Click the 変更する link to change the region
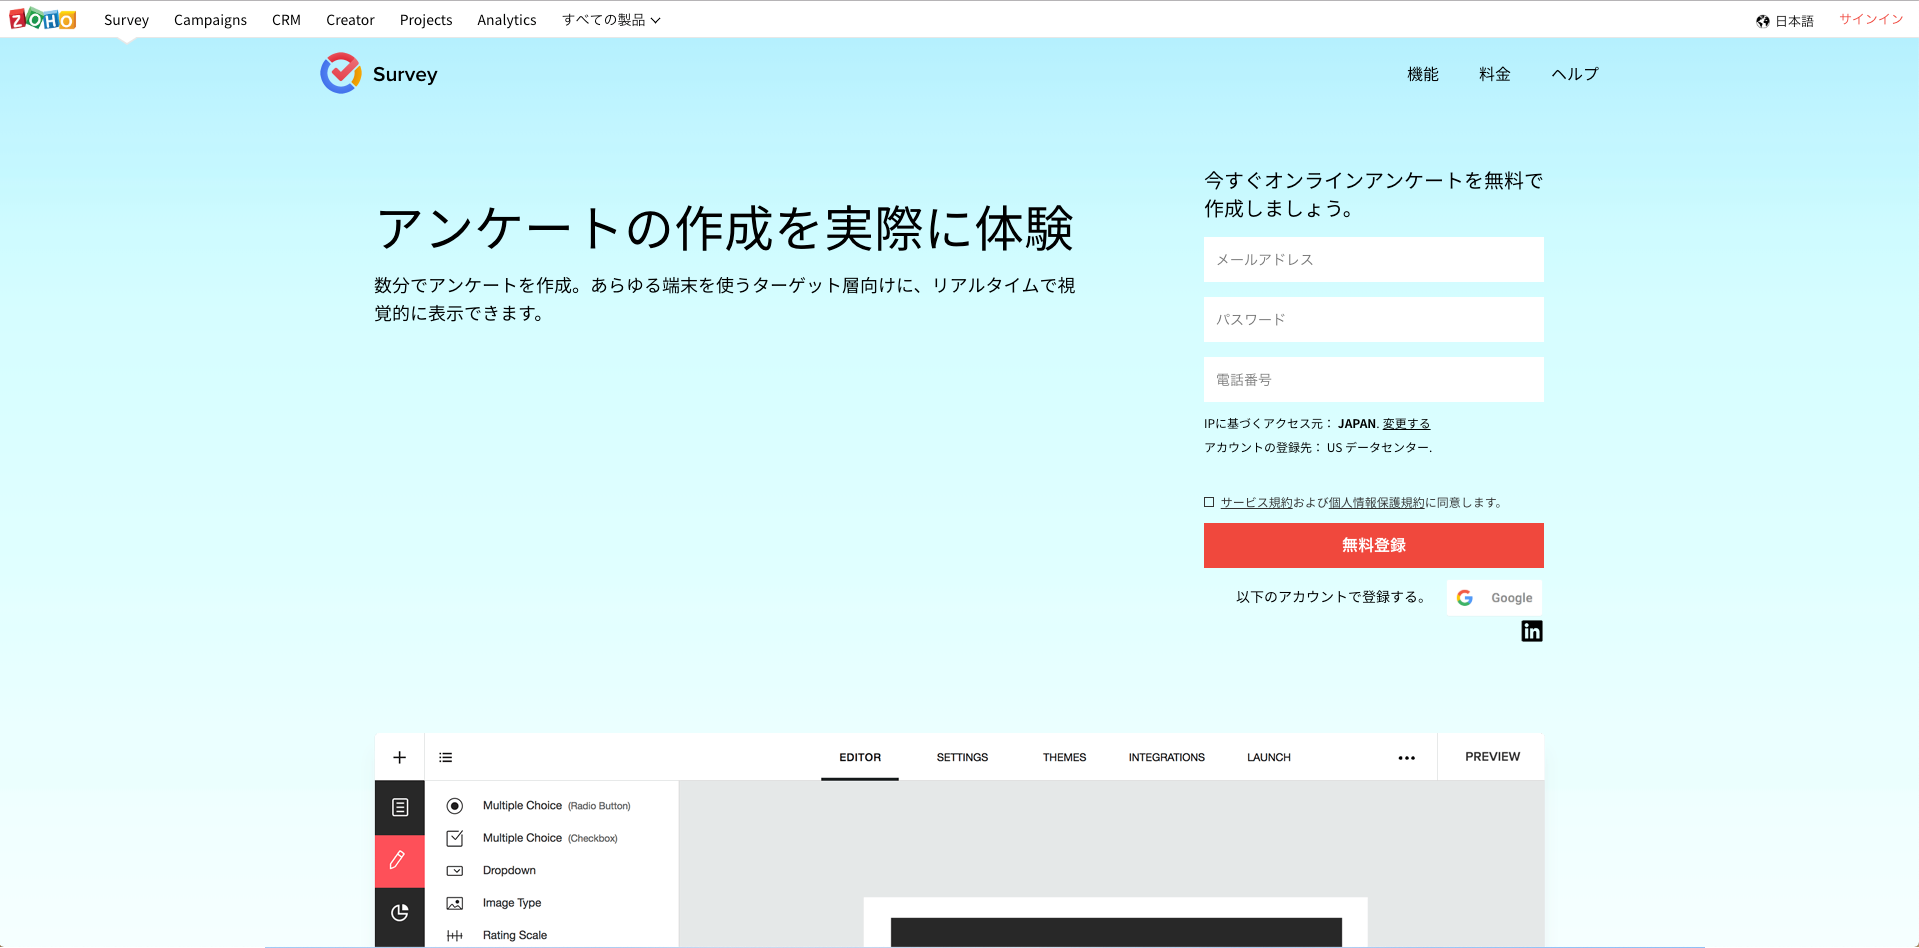1919x948 pixels. (x=1405, y=423)
